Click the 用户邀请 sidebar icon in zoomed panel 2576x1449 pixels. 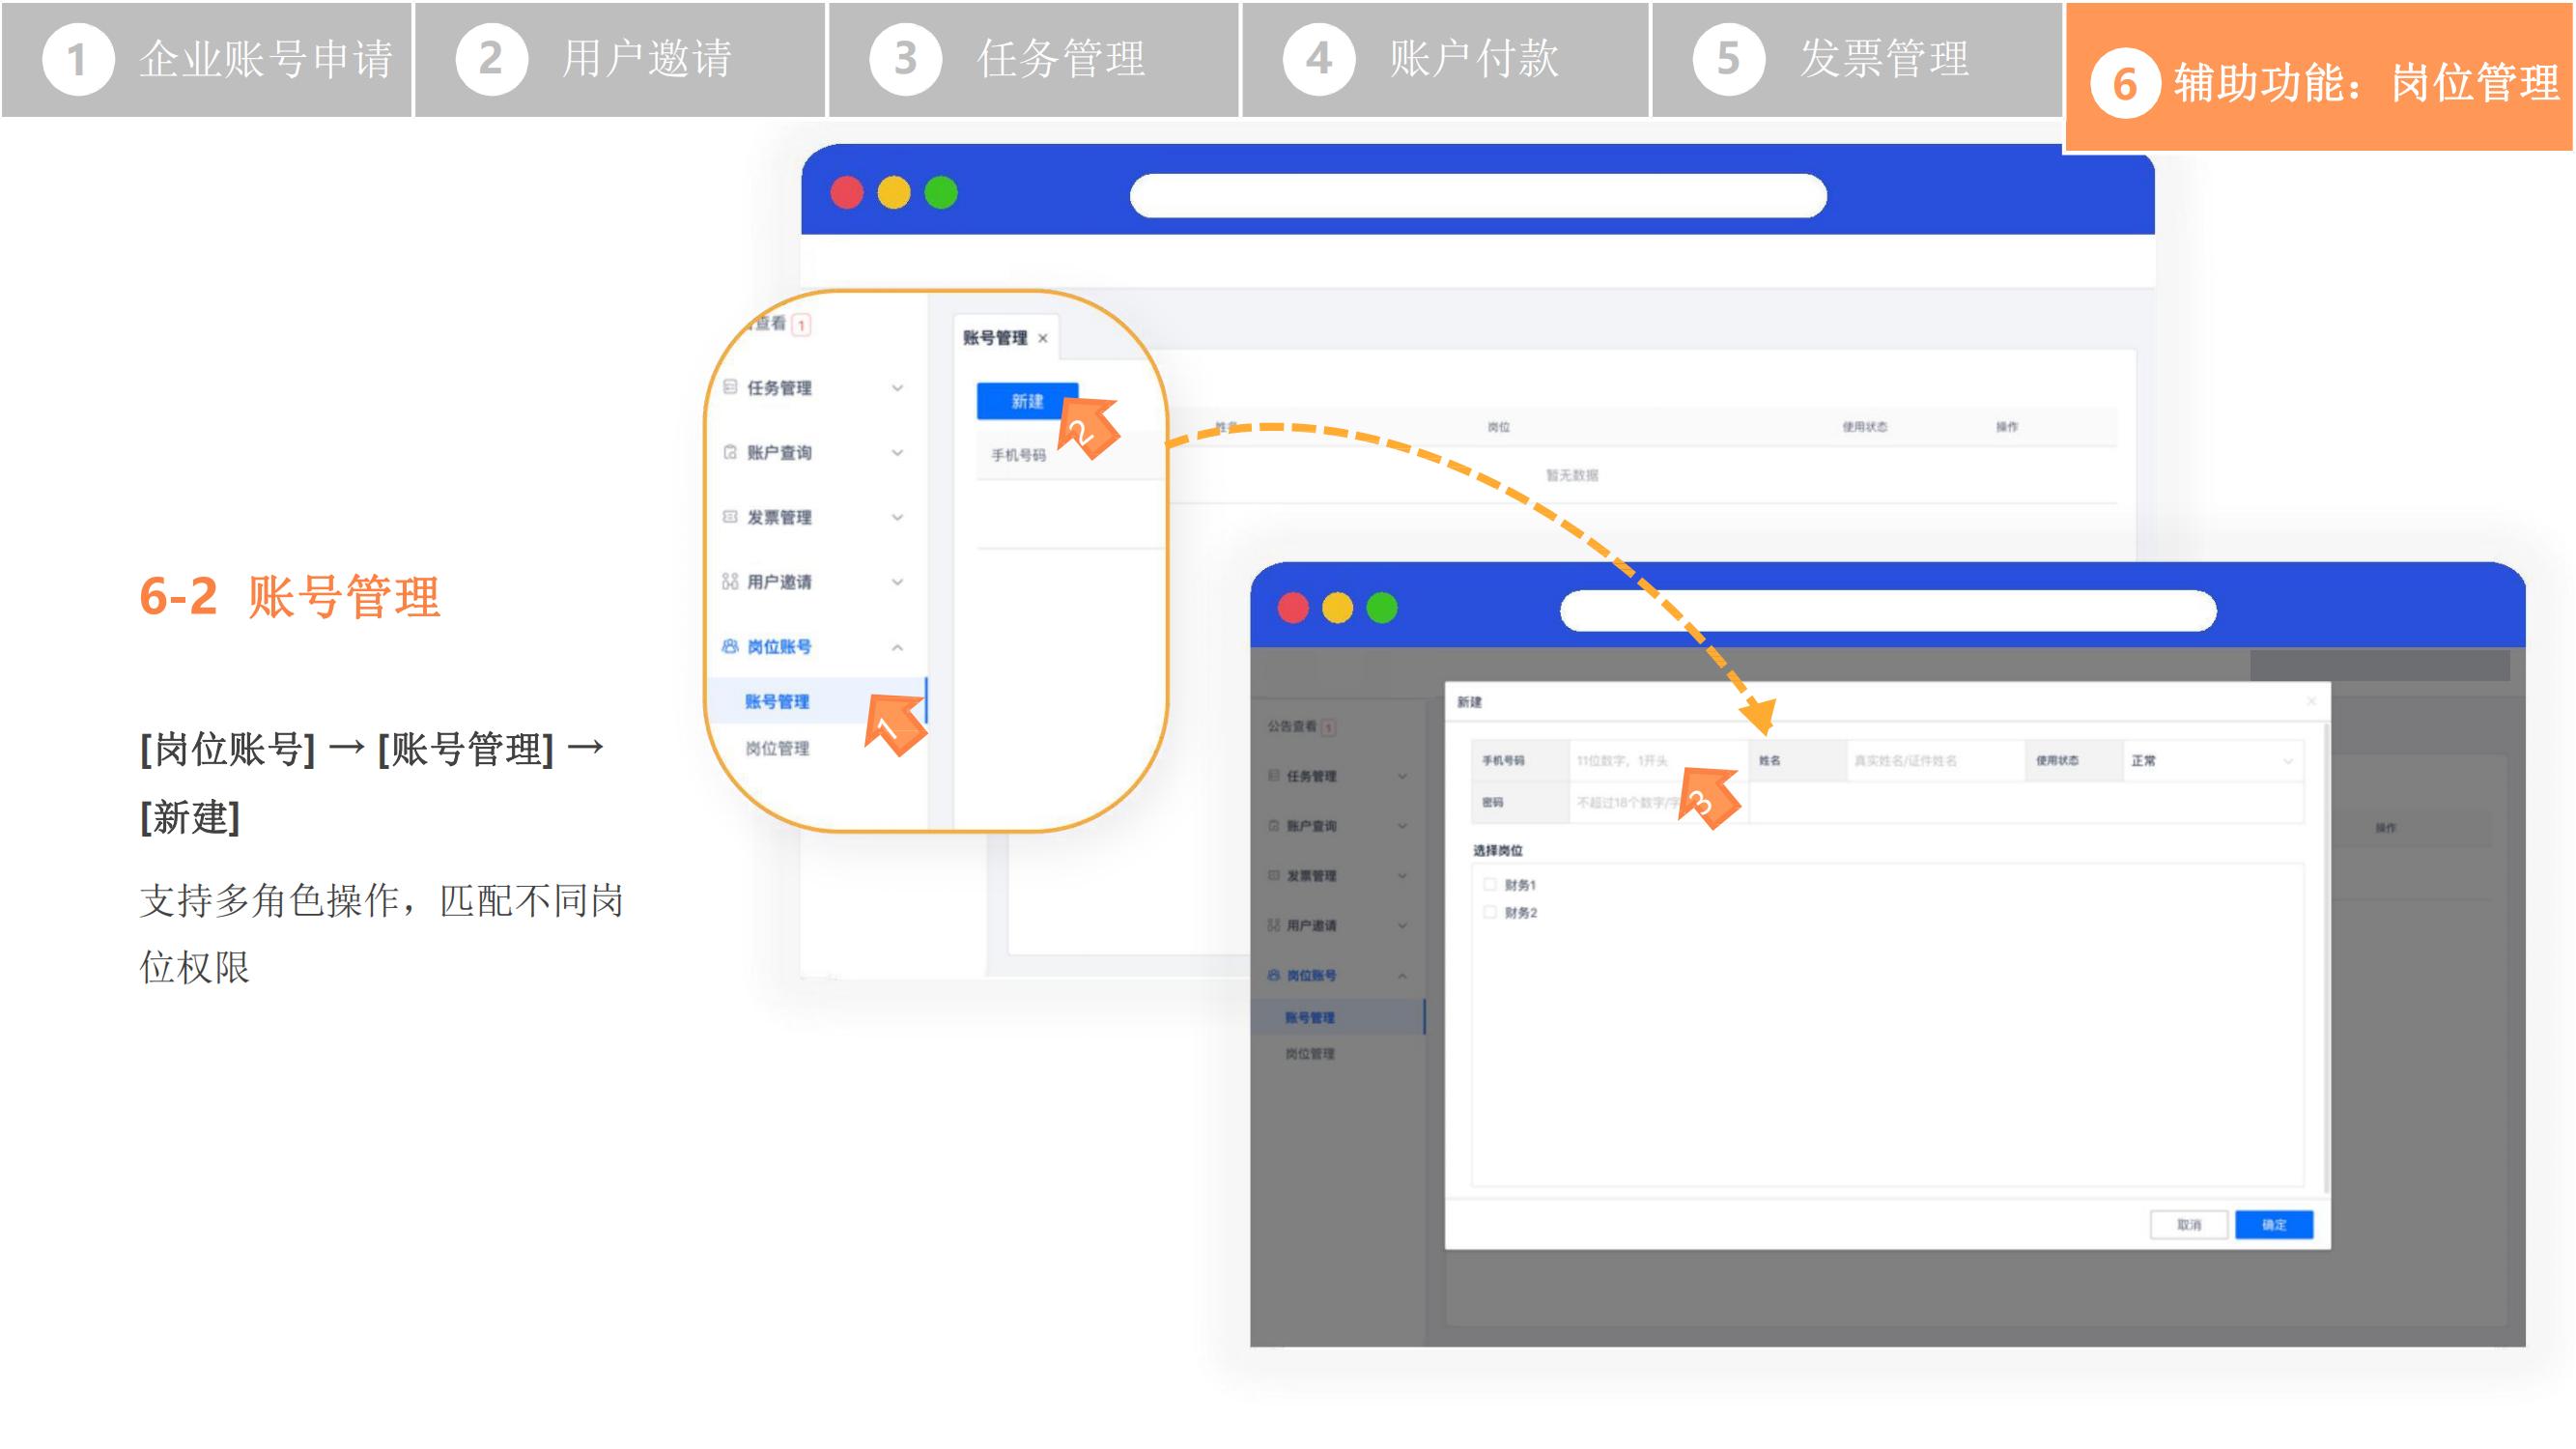730,581
